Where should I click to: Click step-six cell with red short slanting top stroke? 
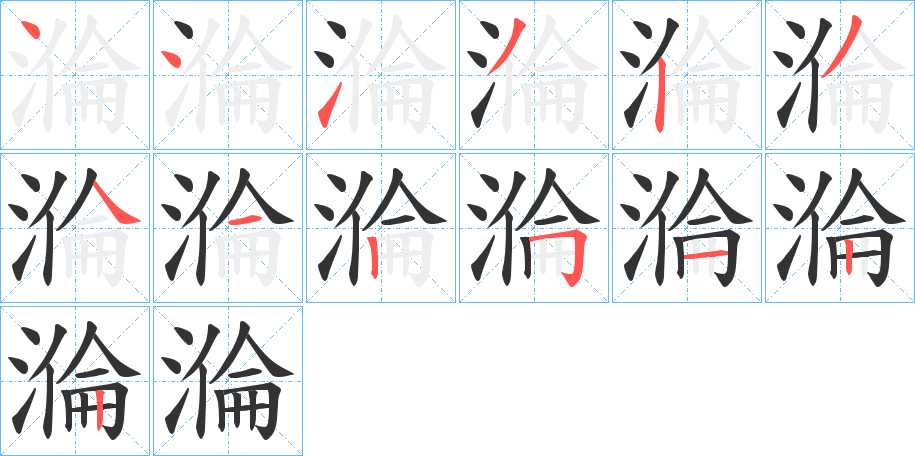840,75
